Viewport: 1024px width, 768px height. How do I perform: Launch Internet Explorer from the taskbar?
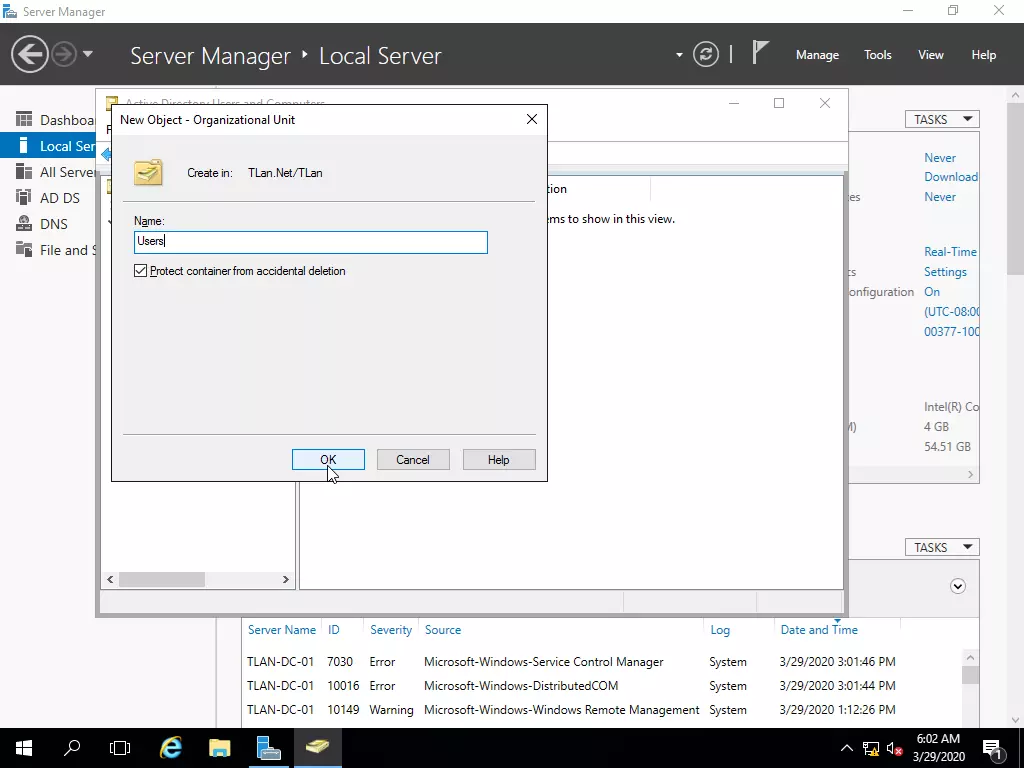[170, 748]
